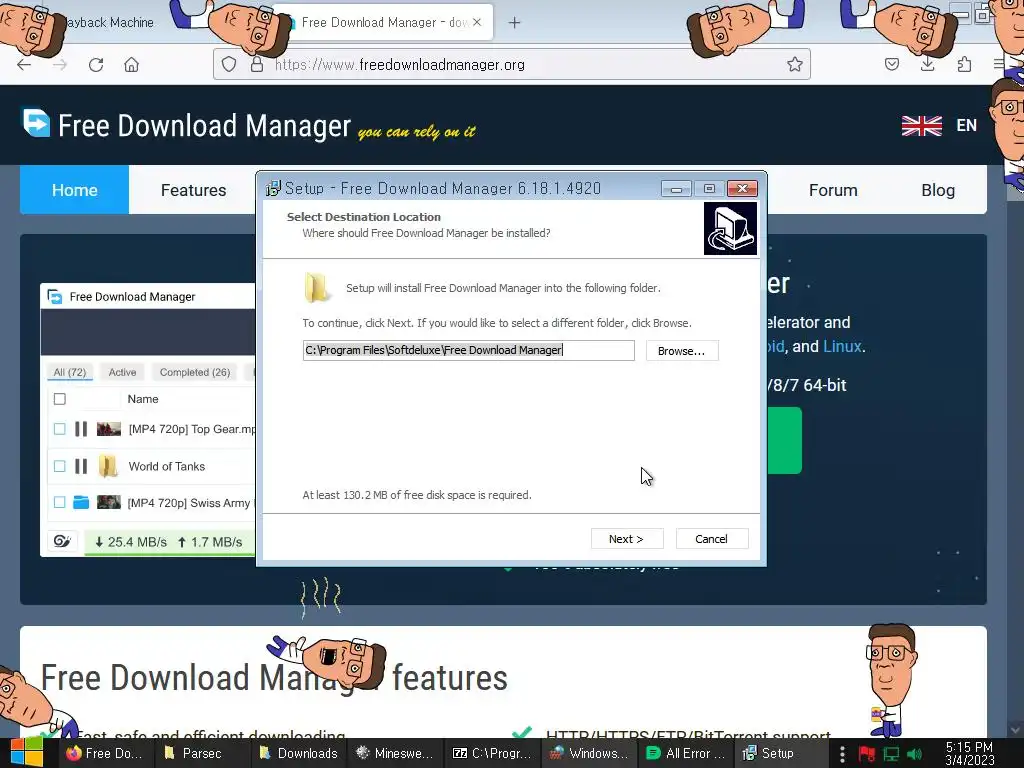This screenshot has height=768, width=1024.
Task: Tick the checkbox for World of Tanks
Action: point(59,466)
